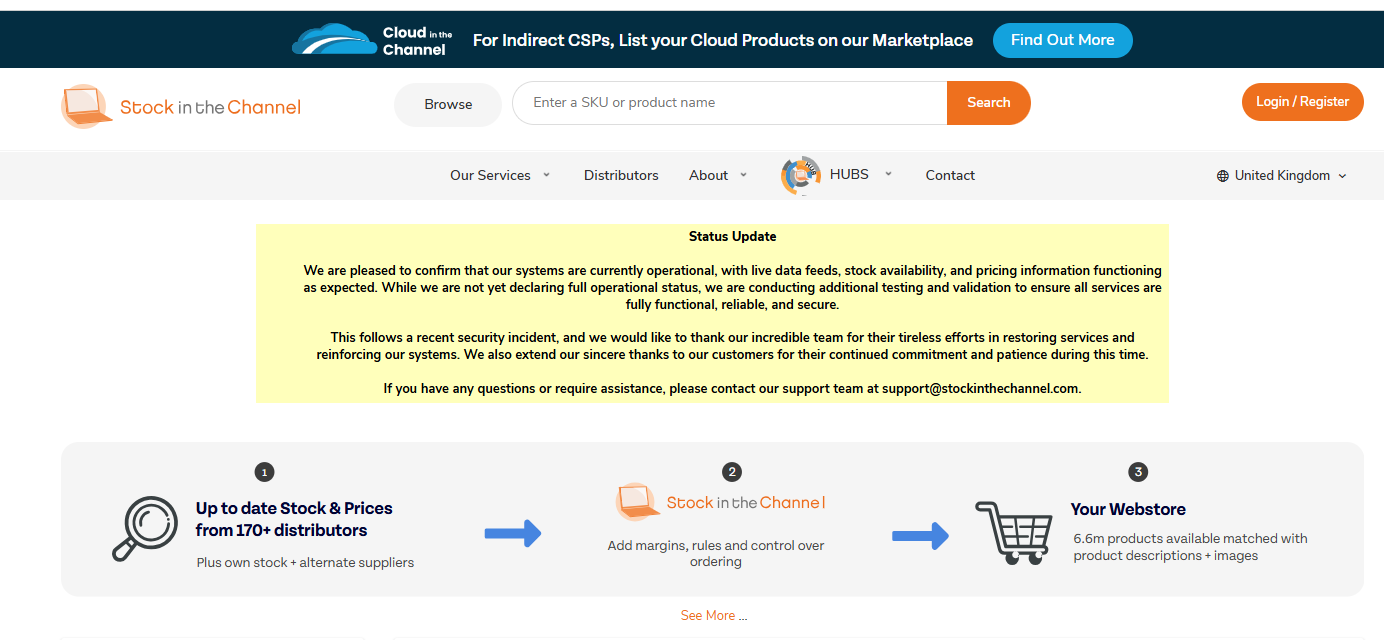Expand the About menu chevron
This screenshot has height=640, width=1384.
tap(743, 175)
